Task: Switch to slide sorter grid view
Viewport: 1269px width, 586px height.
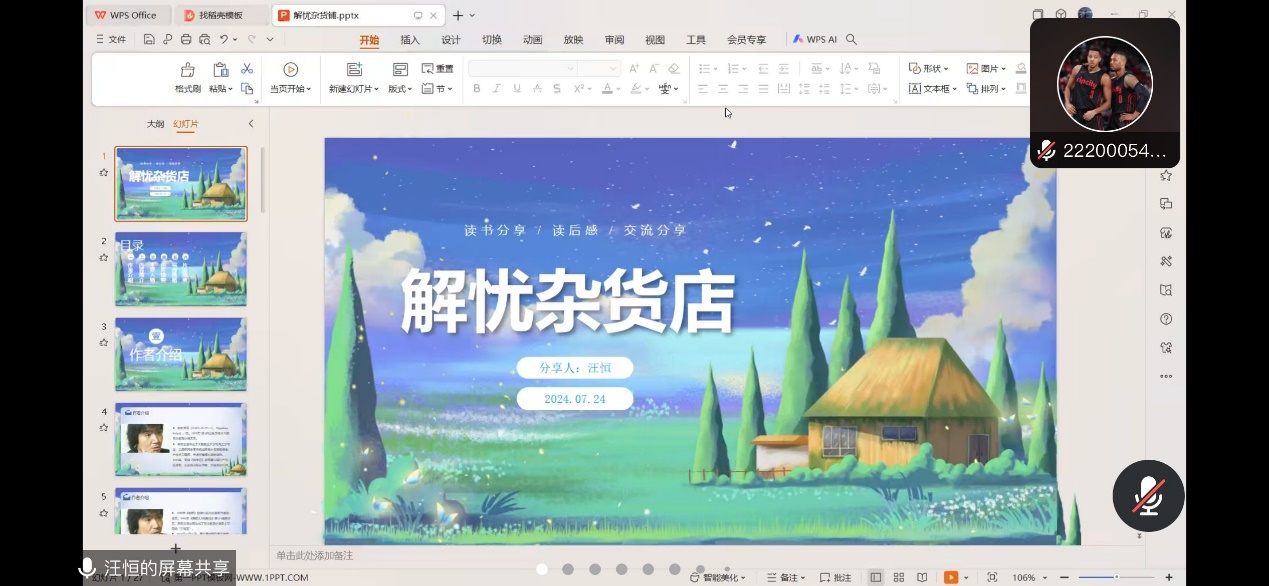Action: (899, 577)
